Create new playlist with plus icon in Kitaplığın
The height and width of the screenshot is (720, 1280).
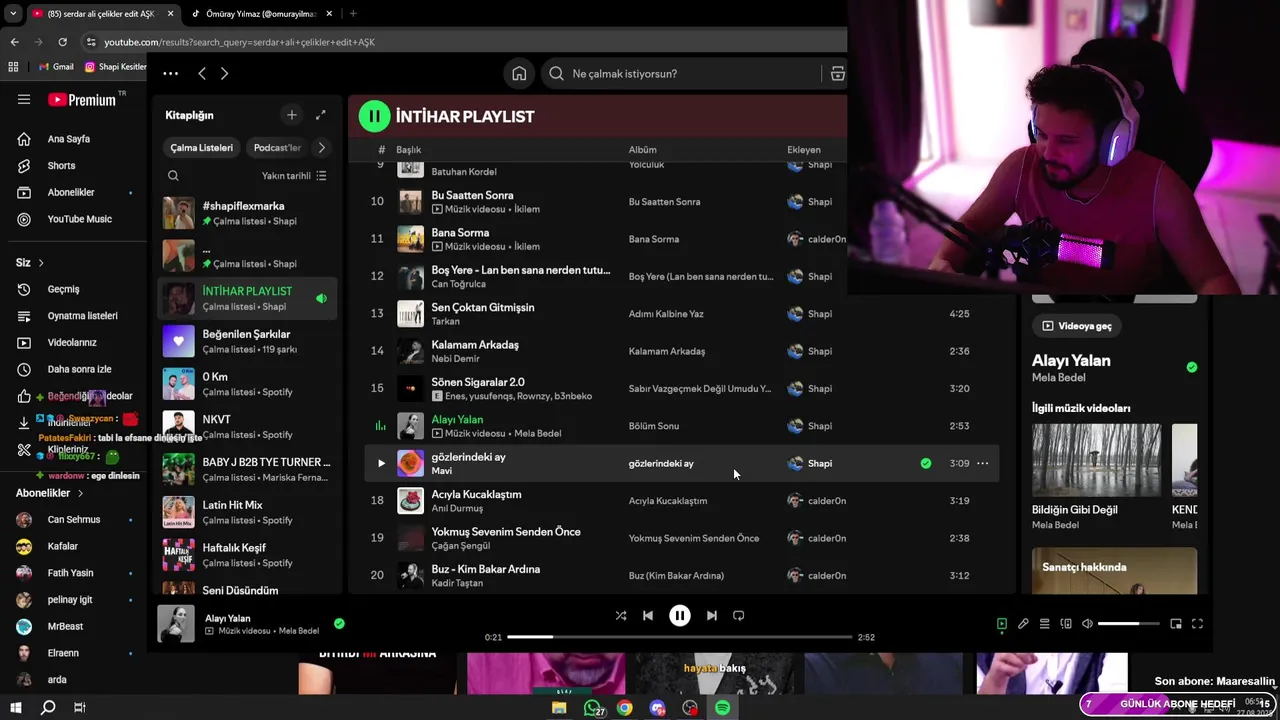(291, 115)
